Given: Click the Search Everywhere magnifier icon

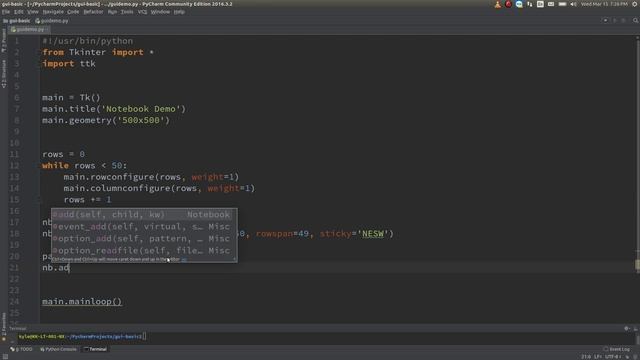Looking at the screenshot, I should (636, 20).
